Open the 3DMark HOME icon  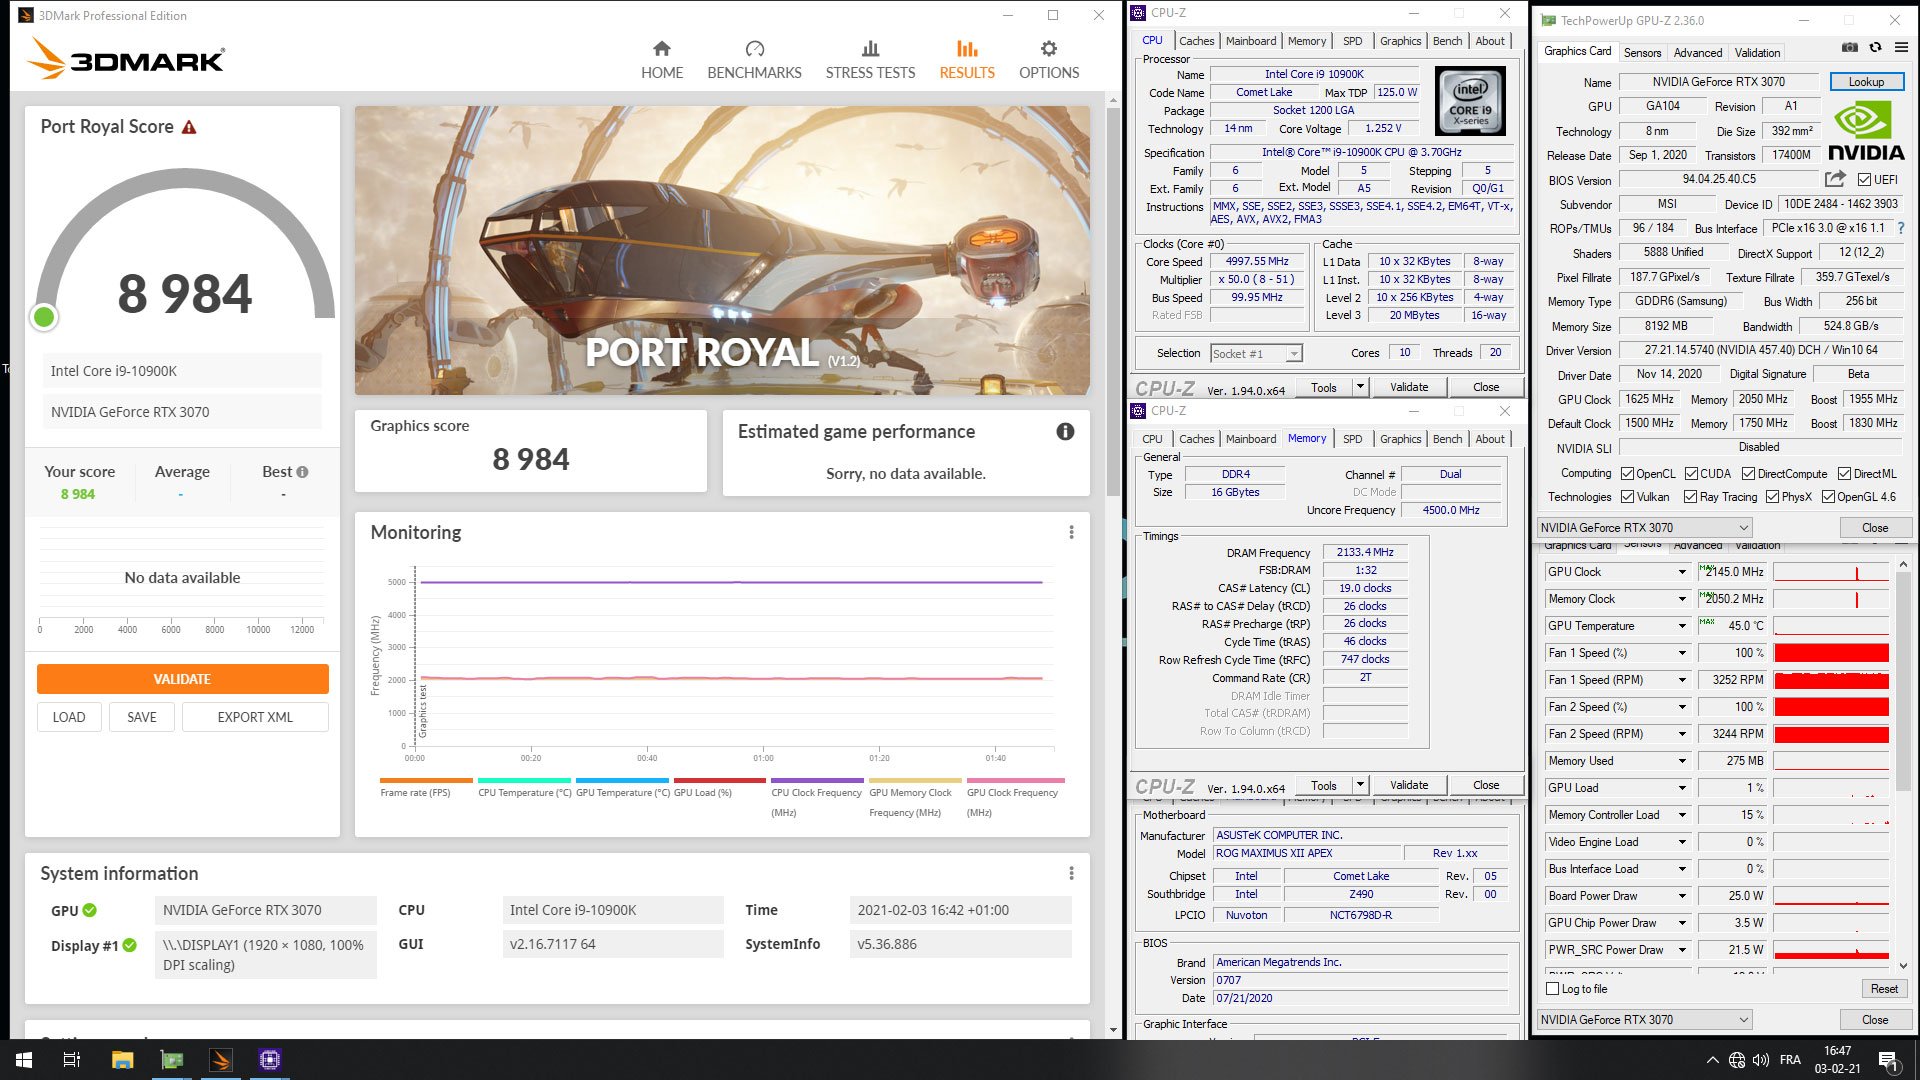tap(661, 49)
